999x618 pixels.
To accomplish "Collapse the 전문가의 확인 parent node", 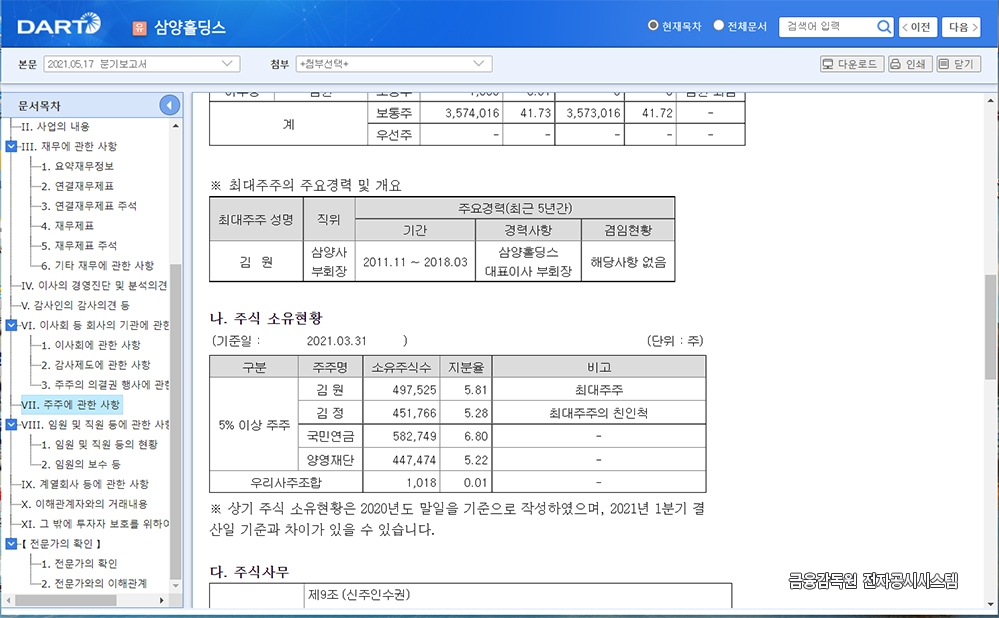I will pyautogui.click(x=11, y=543).
